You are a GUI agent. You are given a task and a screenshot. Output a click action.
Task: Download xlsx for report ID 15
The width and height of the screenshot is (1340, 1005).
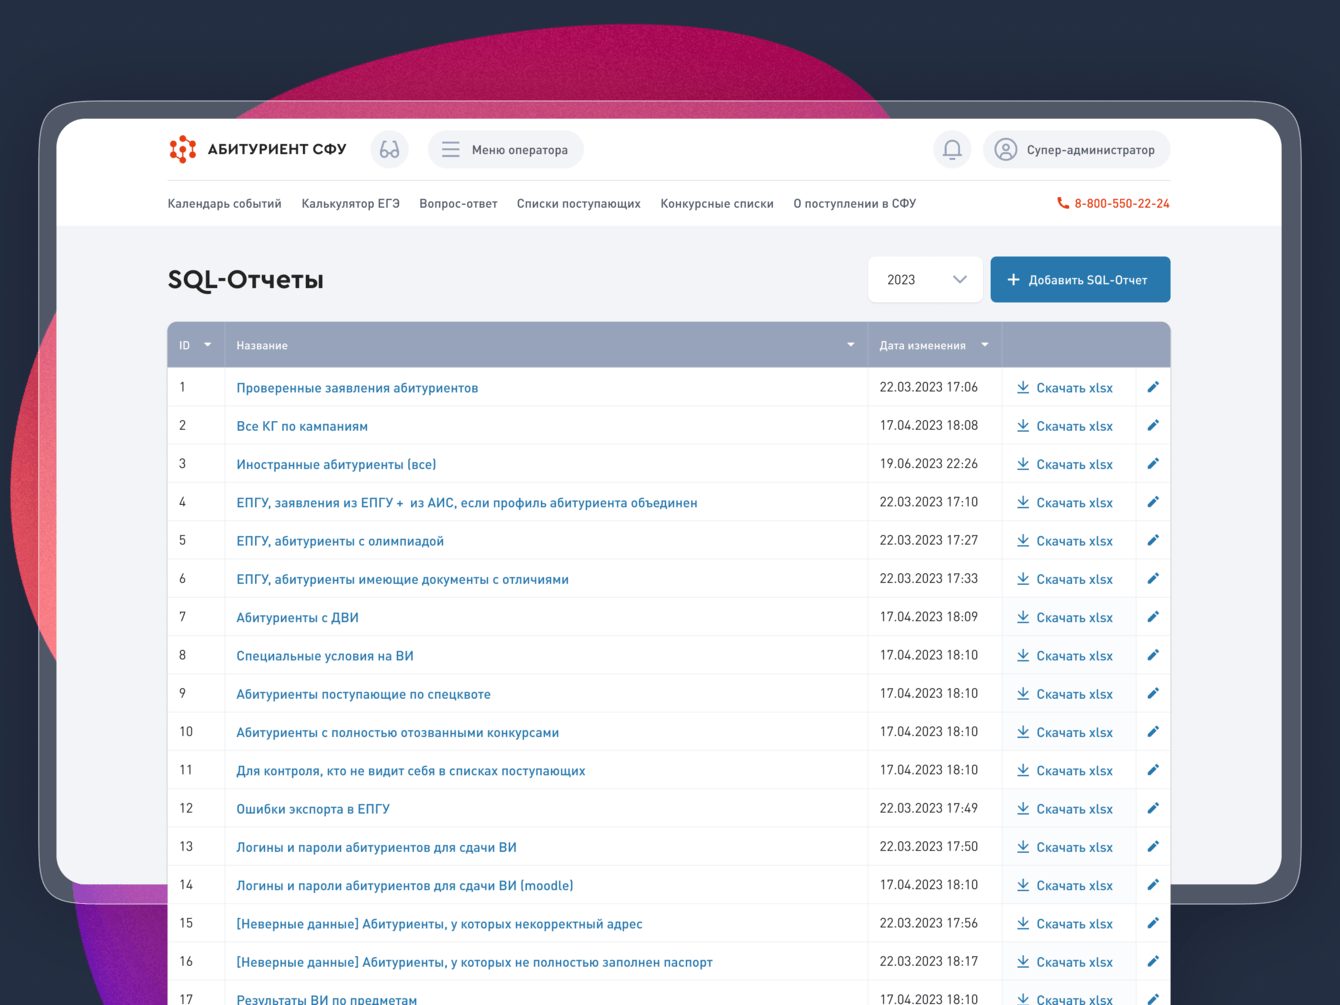point(1065,924)
